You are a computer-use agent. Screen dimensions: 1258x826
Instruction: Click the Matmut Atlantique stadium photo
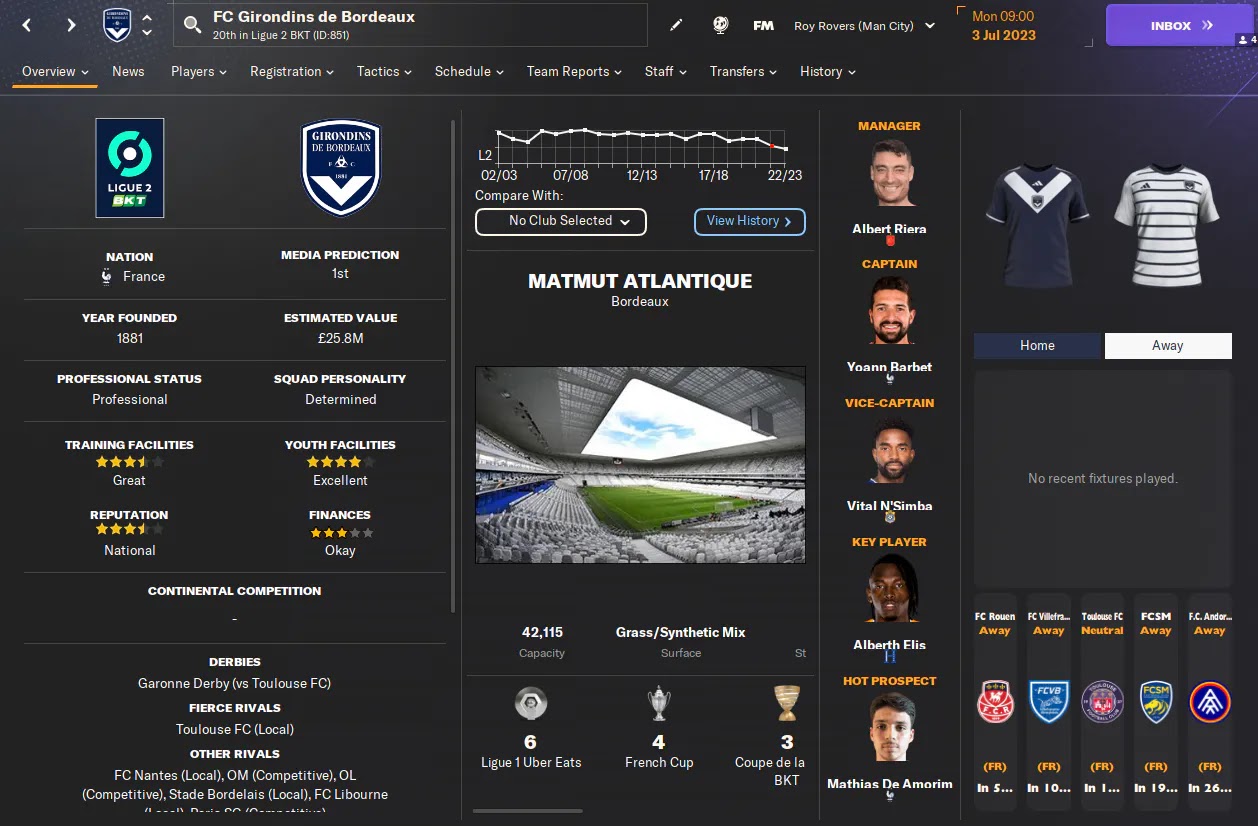(640, 464)
